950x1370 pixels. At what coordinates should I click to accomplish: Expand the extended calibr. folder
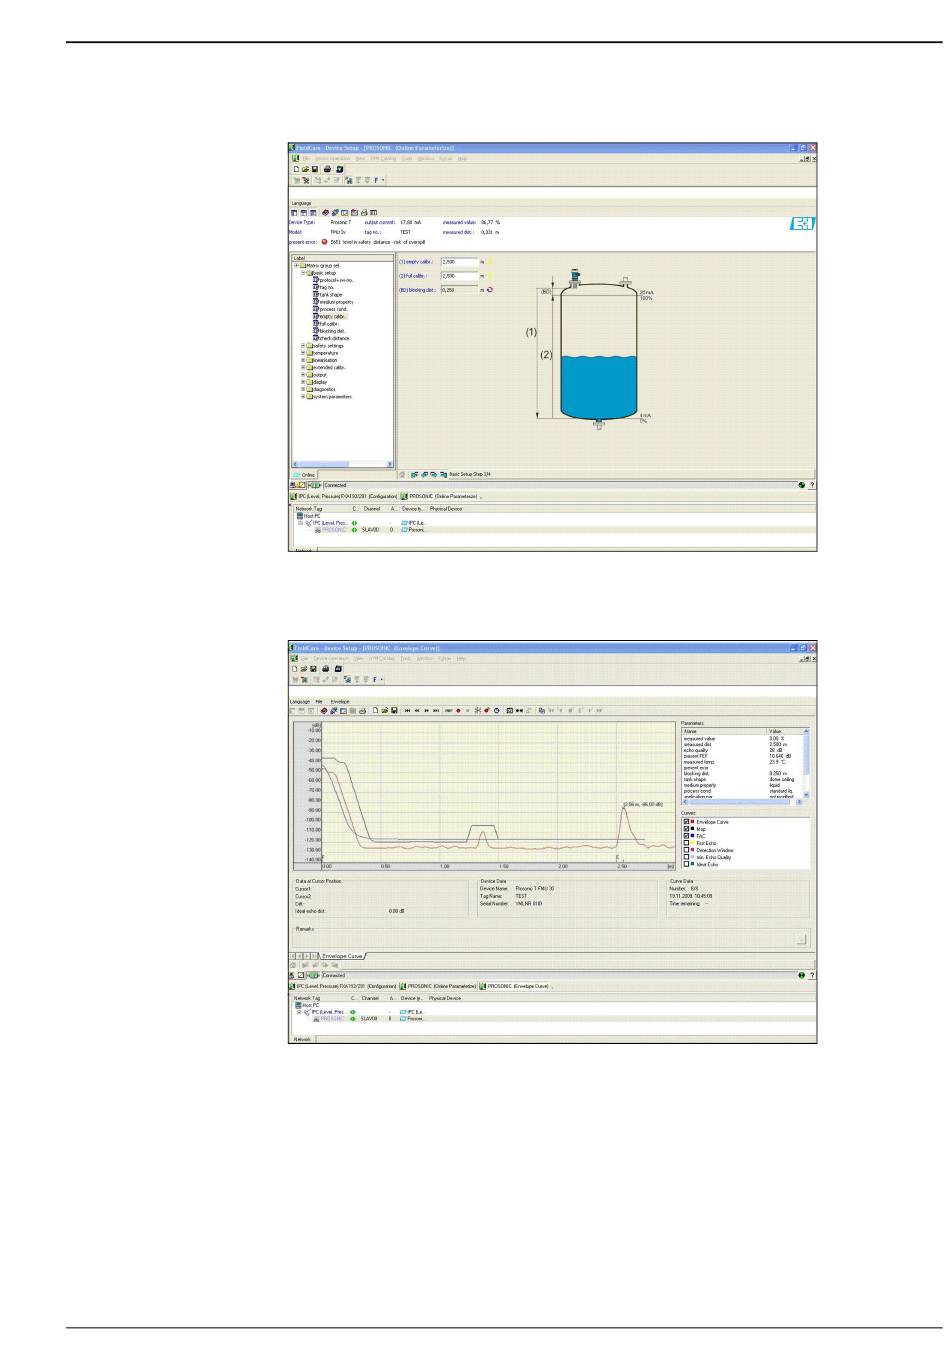point(303,367)
